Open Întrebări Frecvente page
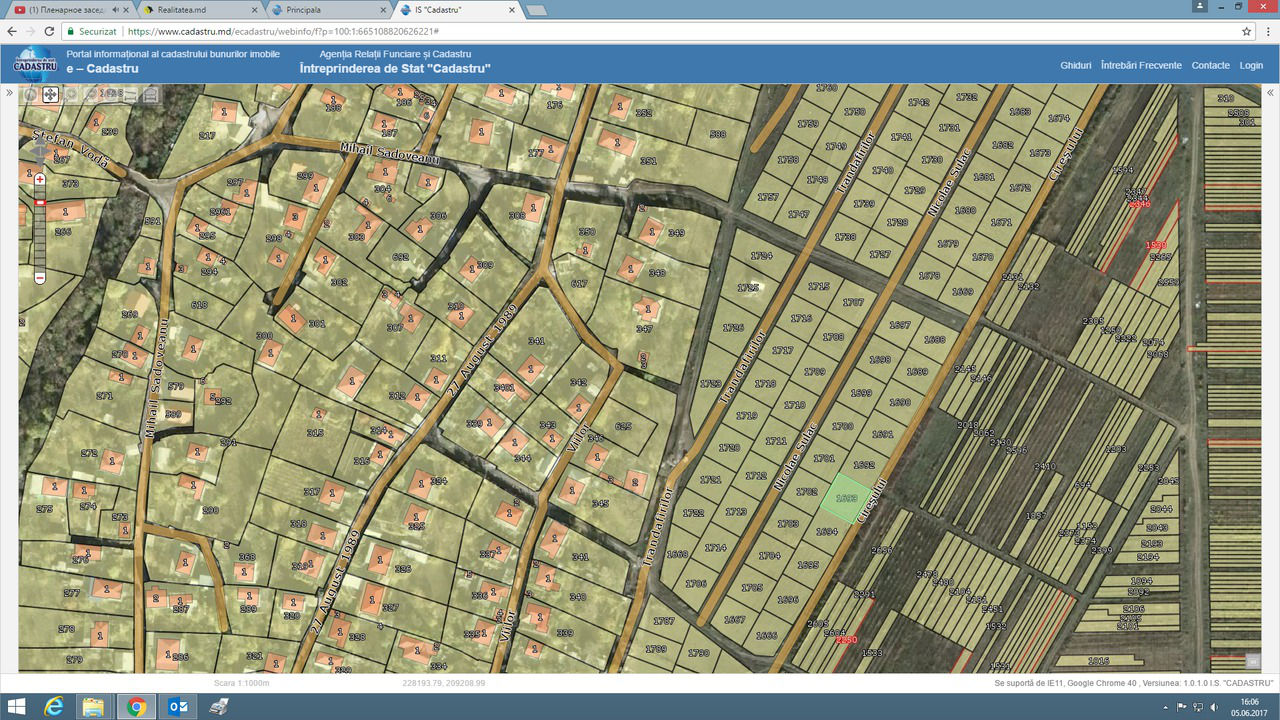The height and width of the screenshot is (720, 1280). [x=1141, y=65]
